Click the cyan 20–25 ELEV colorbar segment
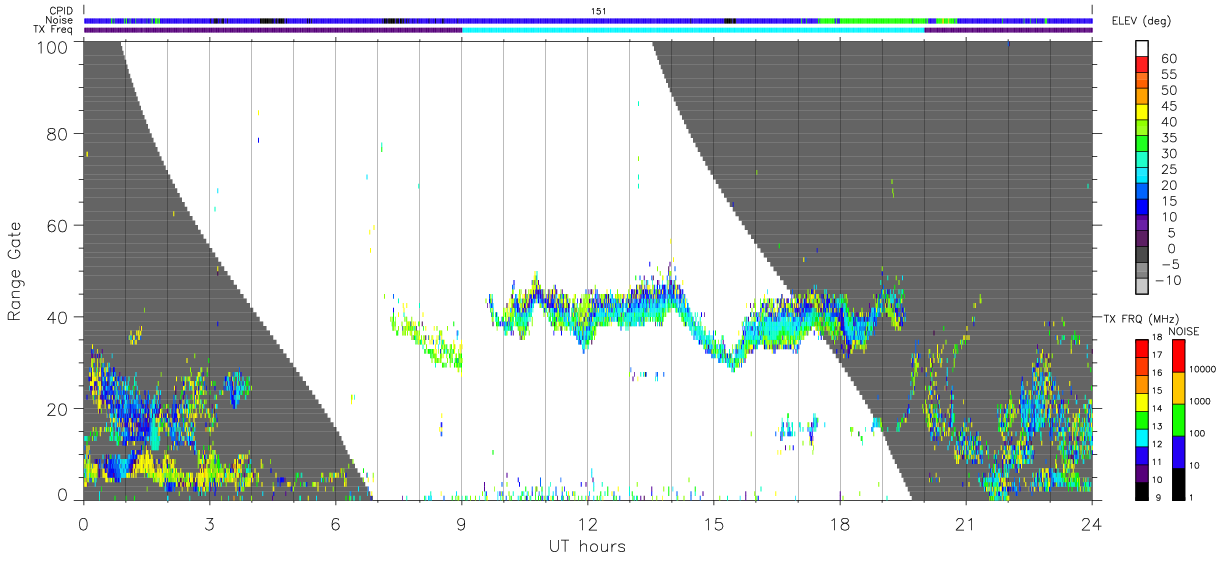The image size is (1228, 567). point(1143,177)
